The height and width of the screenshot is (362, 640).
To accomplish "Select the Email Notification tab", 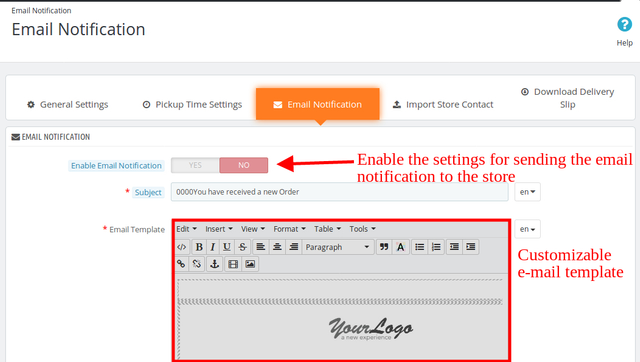I will (318, 104).
